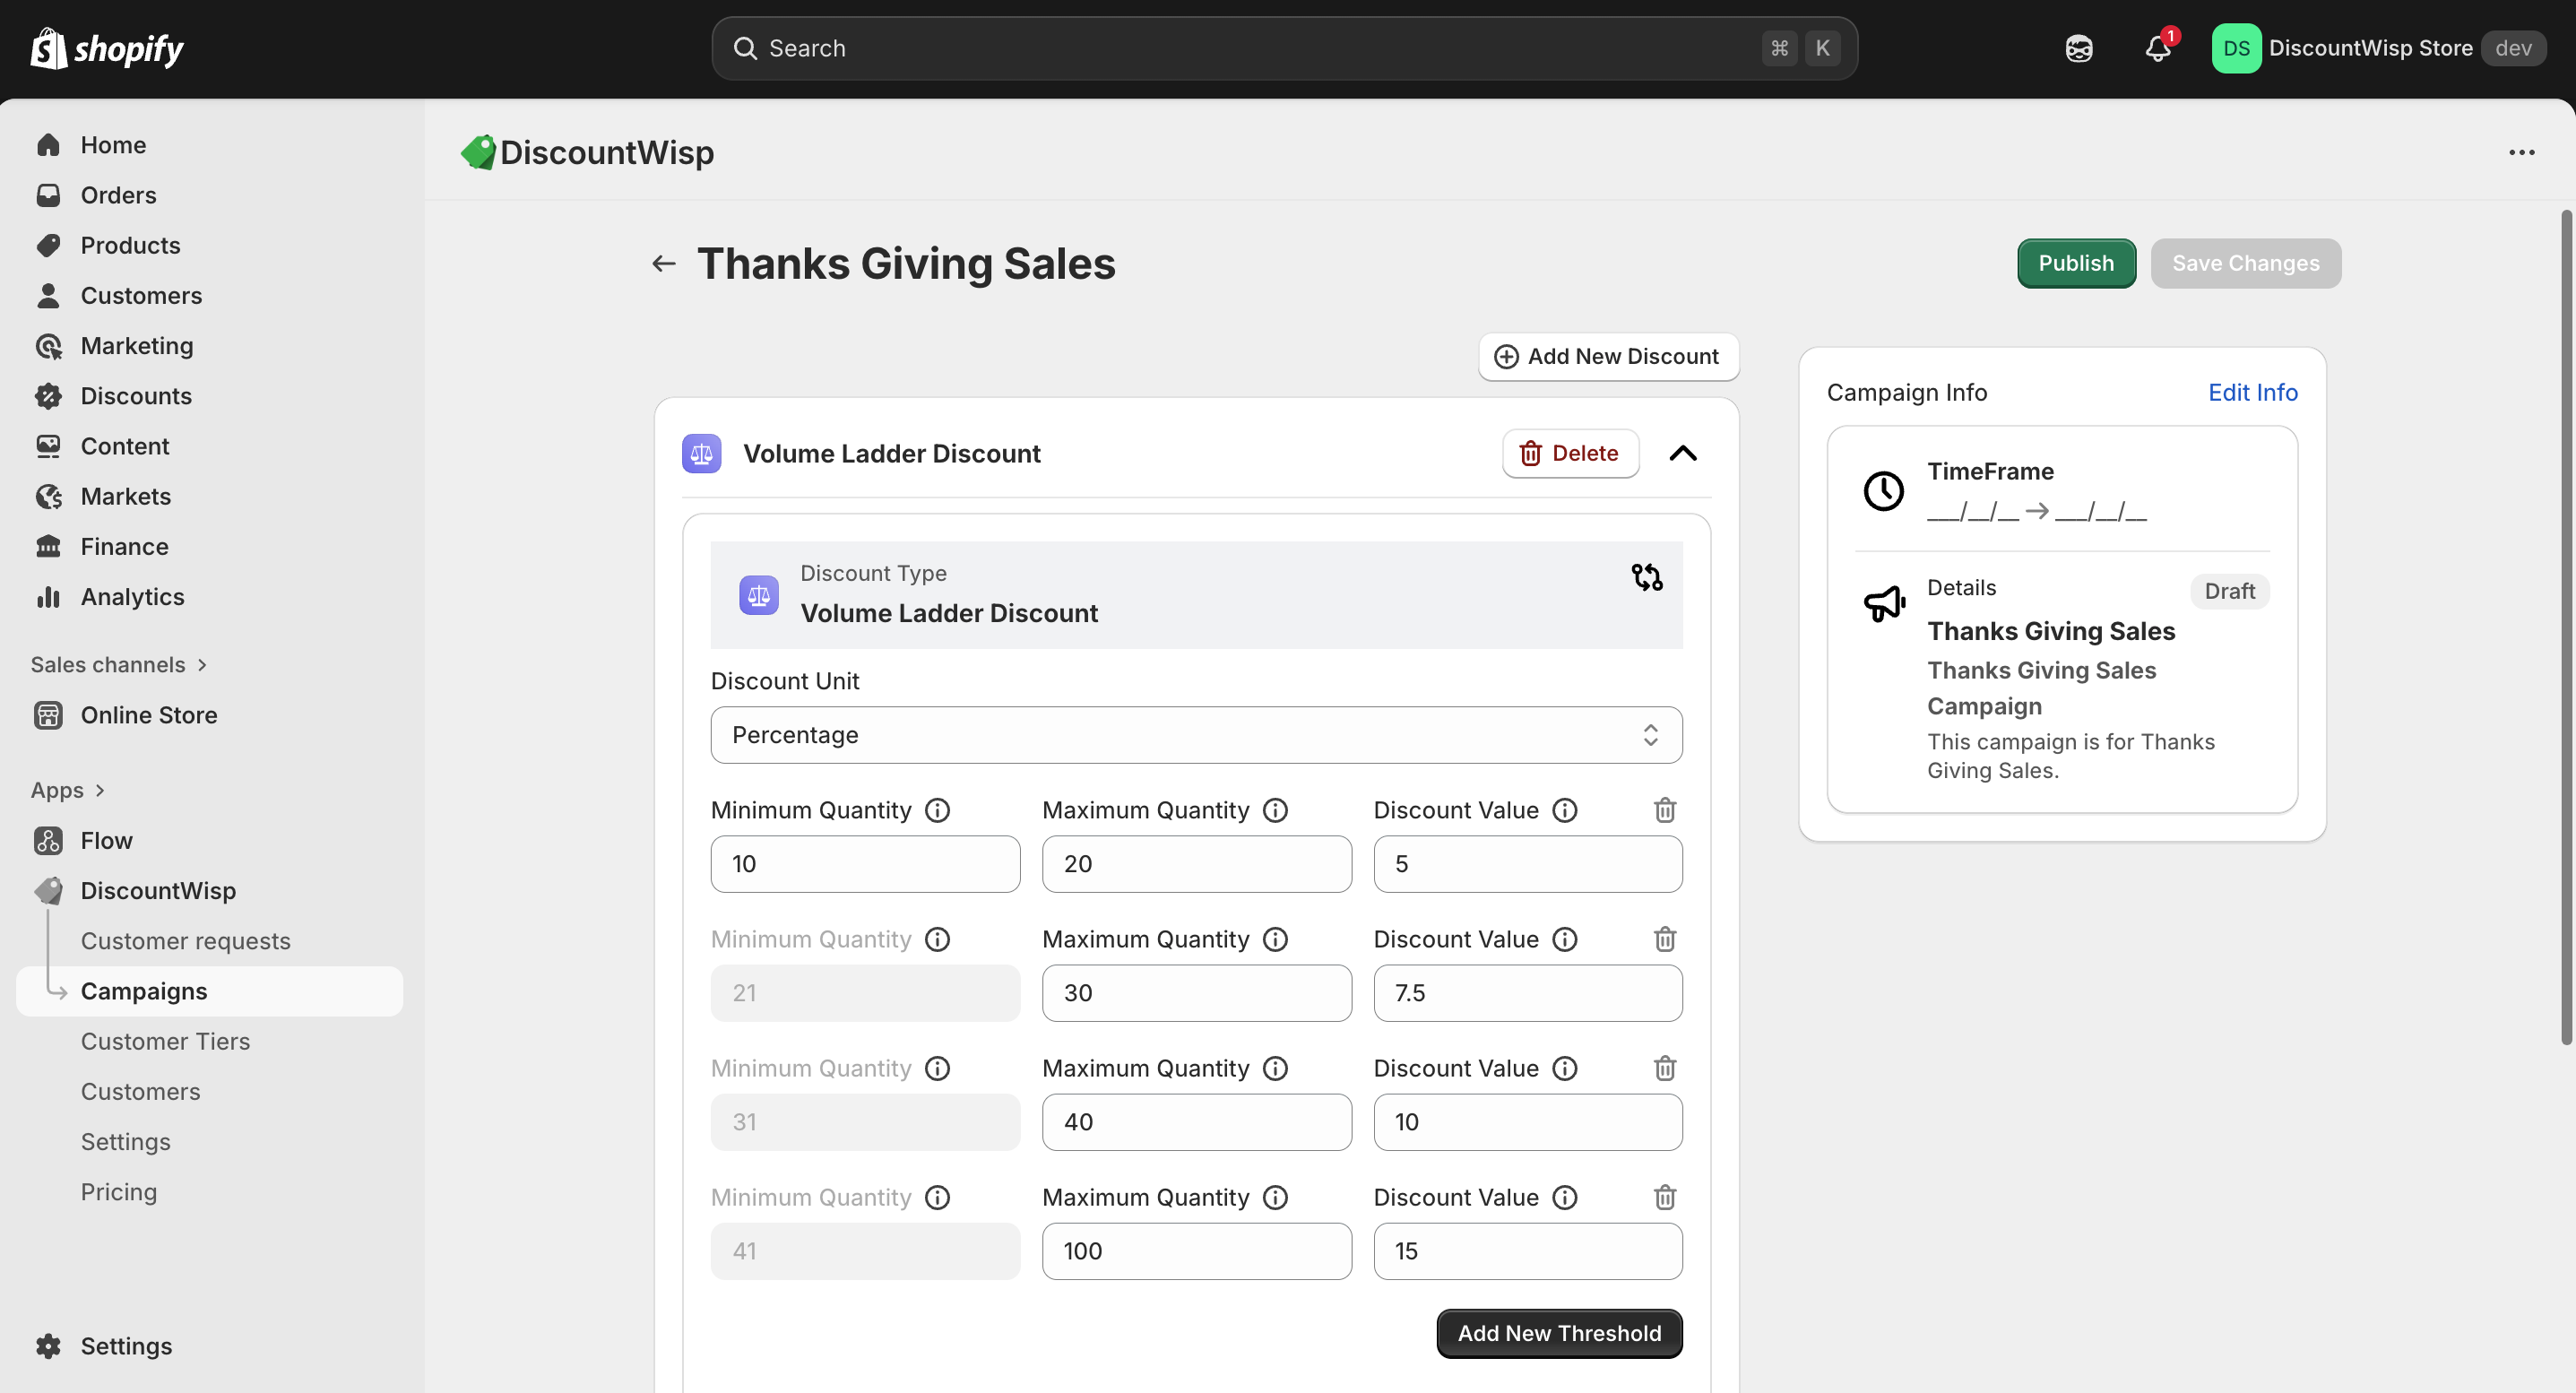Screen dimensions: 2576x1393
Task: Click the Sidekick assistant icon in top bar
Action: (2079, 48)
